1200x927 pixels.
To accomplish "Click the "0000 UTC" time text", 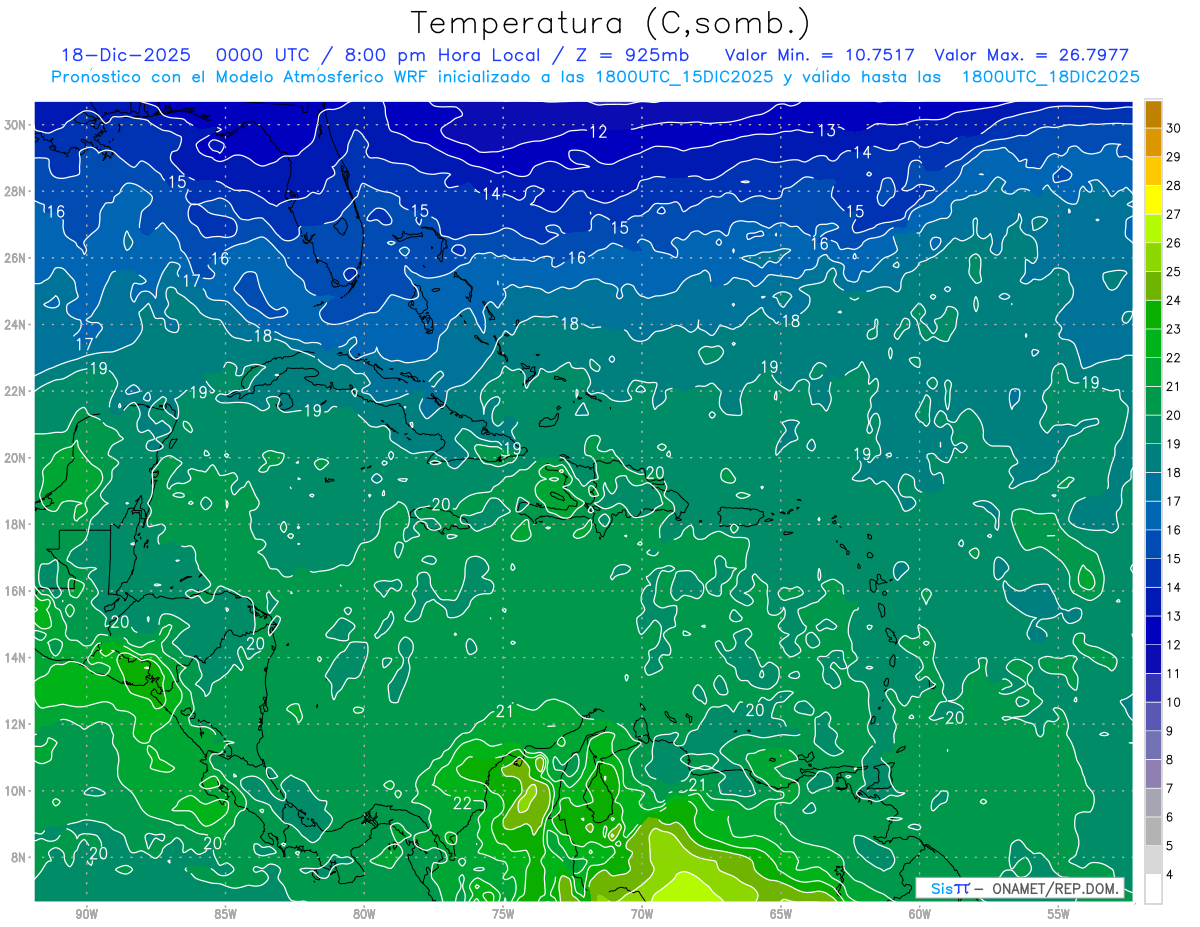I will (x=263, y=55).
